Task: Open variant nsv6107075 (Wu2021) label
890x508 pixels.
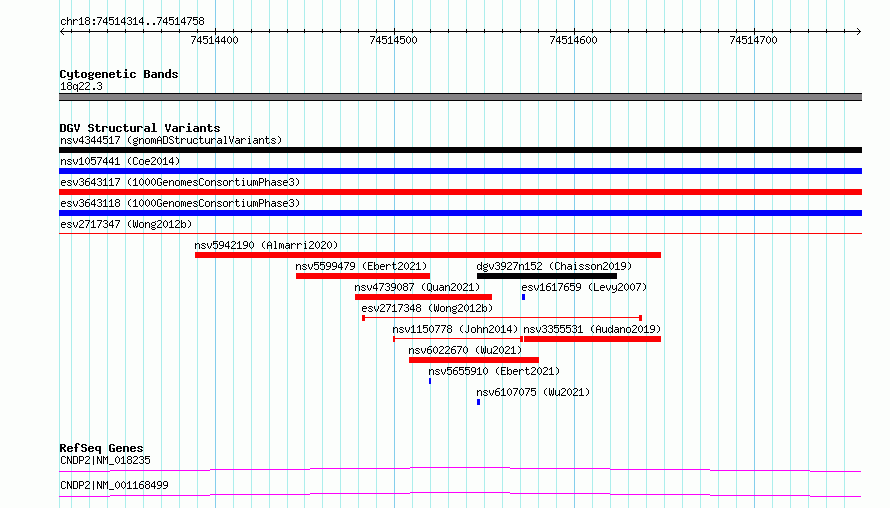Action: [533, 392]
